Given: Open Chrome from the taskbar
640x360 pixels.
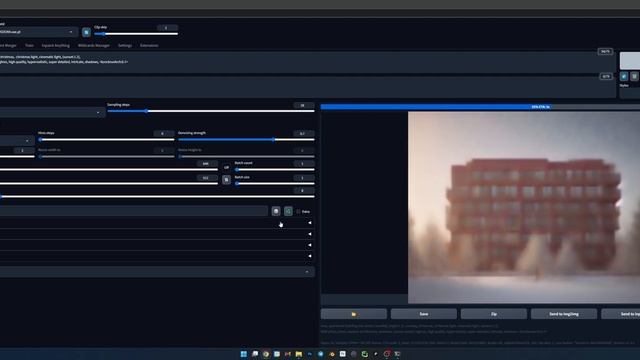Looking at the screenshot, I should click(x=266, y=354).
